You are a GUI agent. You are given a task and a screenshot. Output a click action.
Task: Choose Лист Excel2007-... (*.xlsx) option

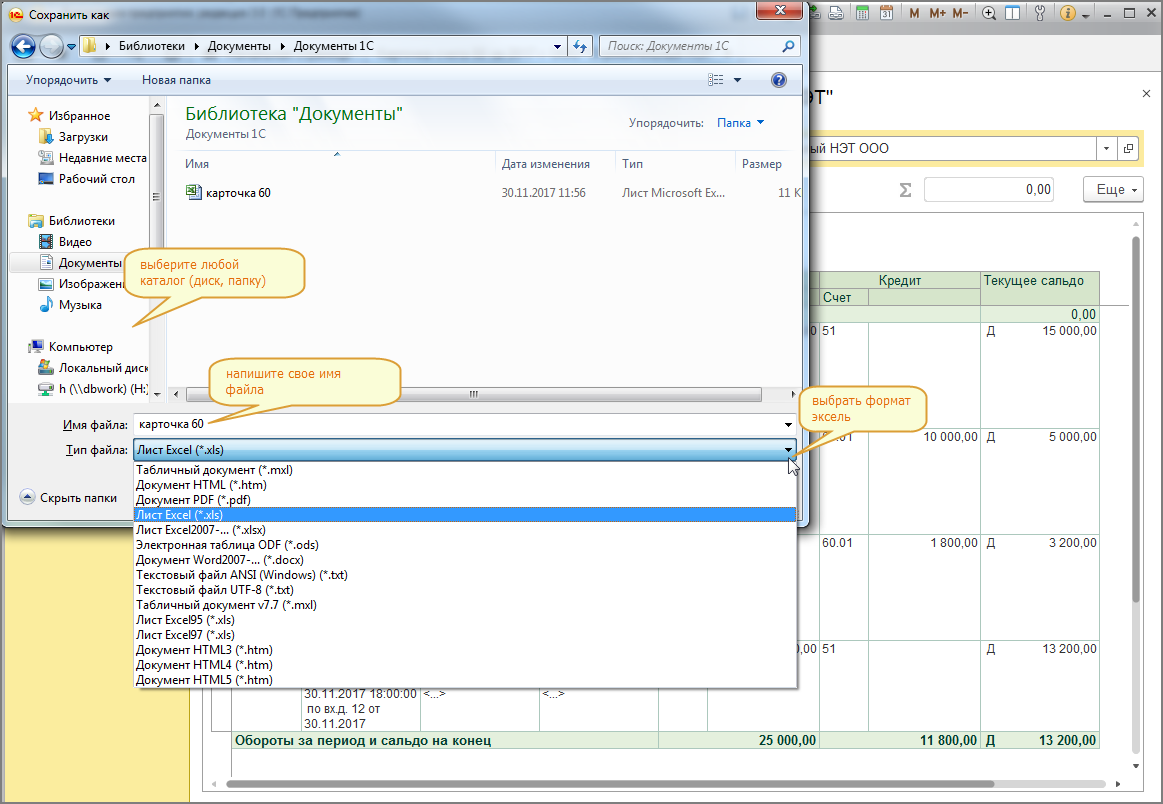pos(200,529)
